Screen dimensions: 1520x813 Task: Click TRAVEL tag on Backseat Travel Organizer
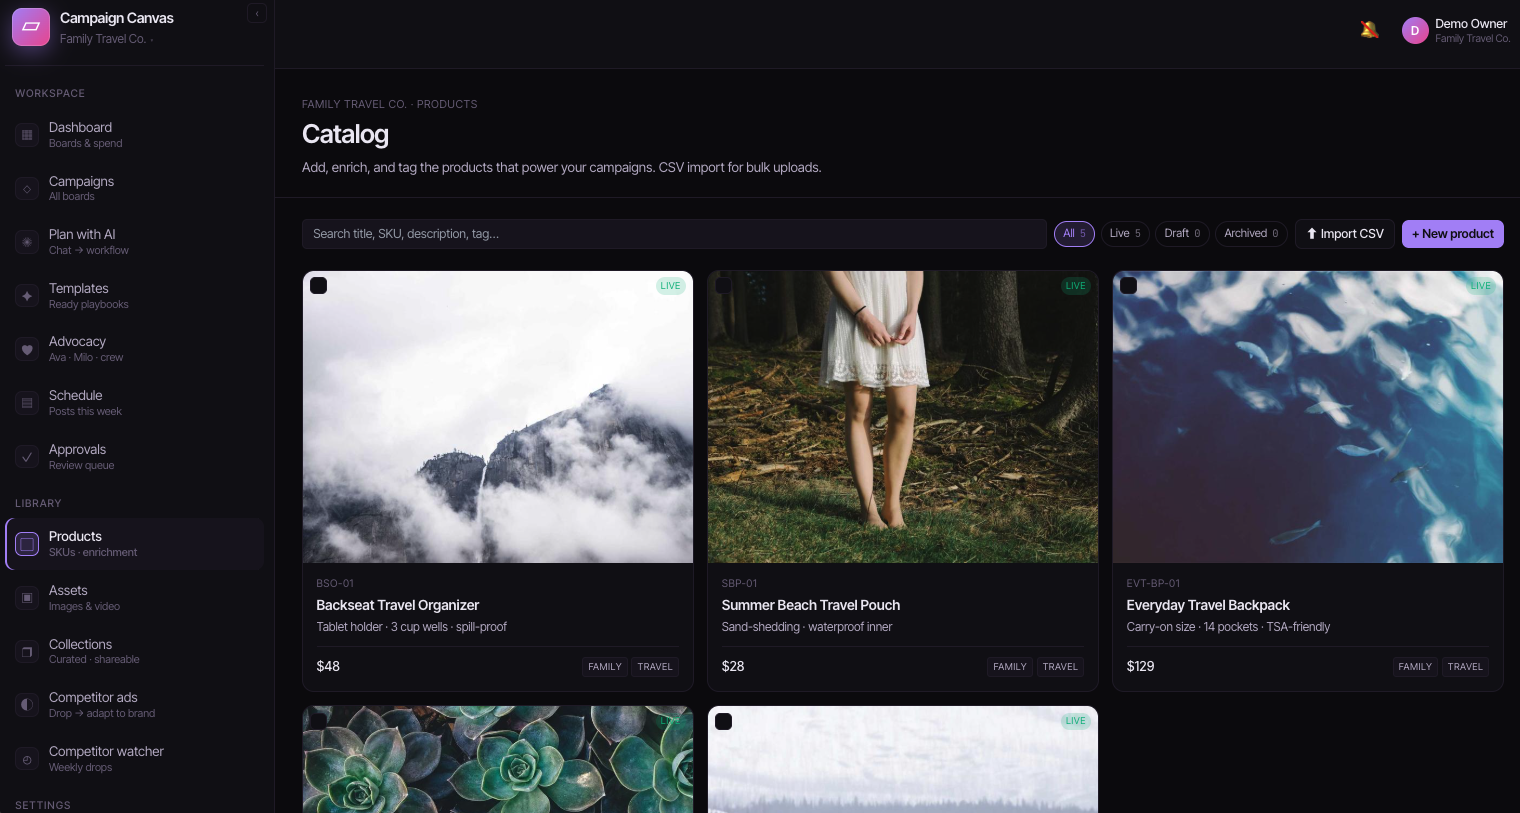(x=655, y=667)
